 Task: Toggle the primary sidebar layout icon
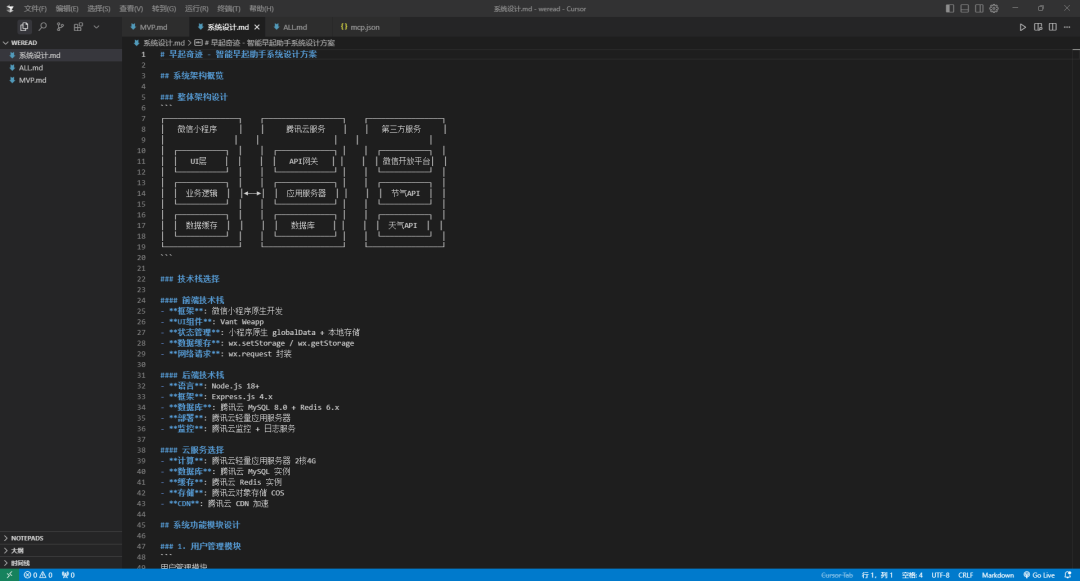pyautogui.click(x=950, y=8)
